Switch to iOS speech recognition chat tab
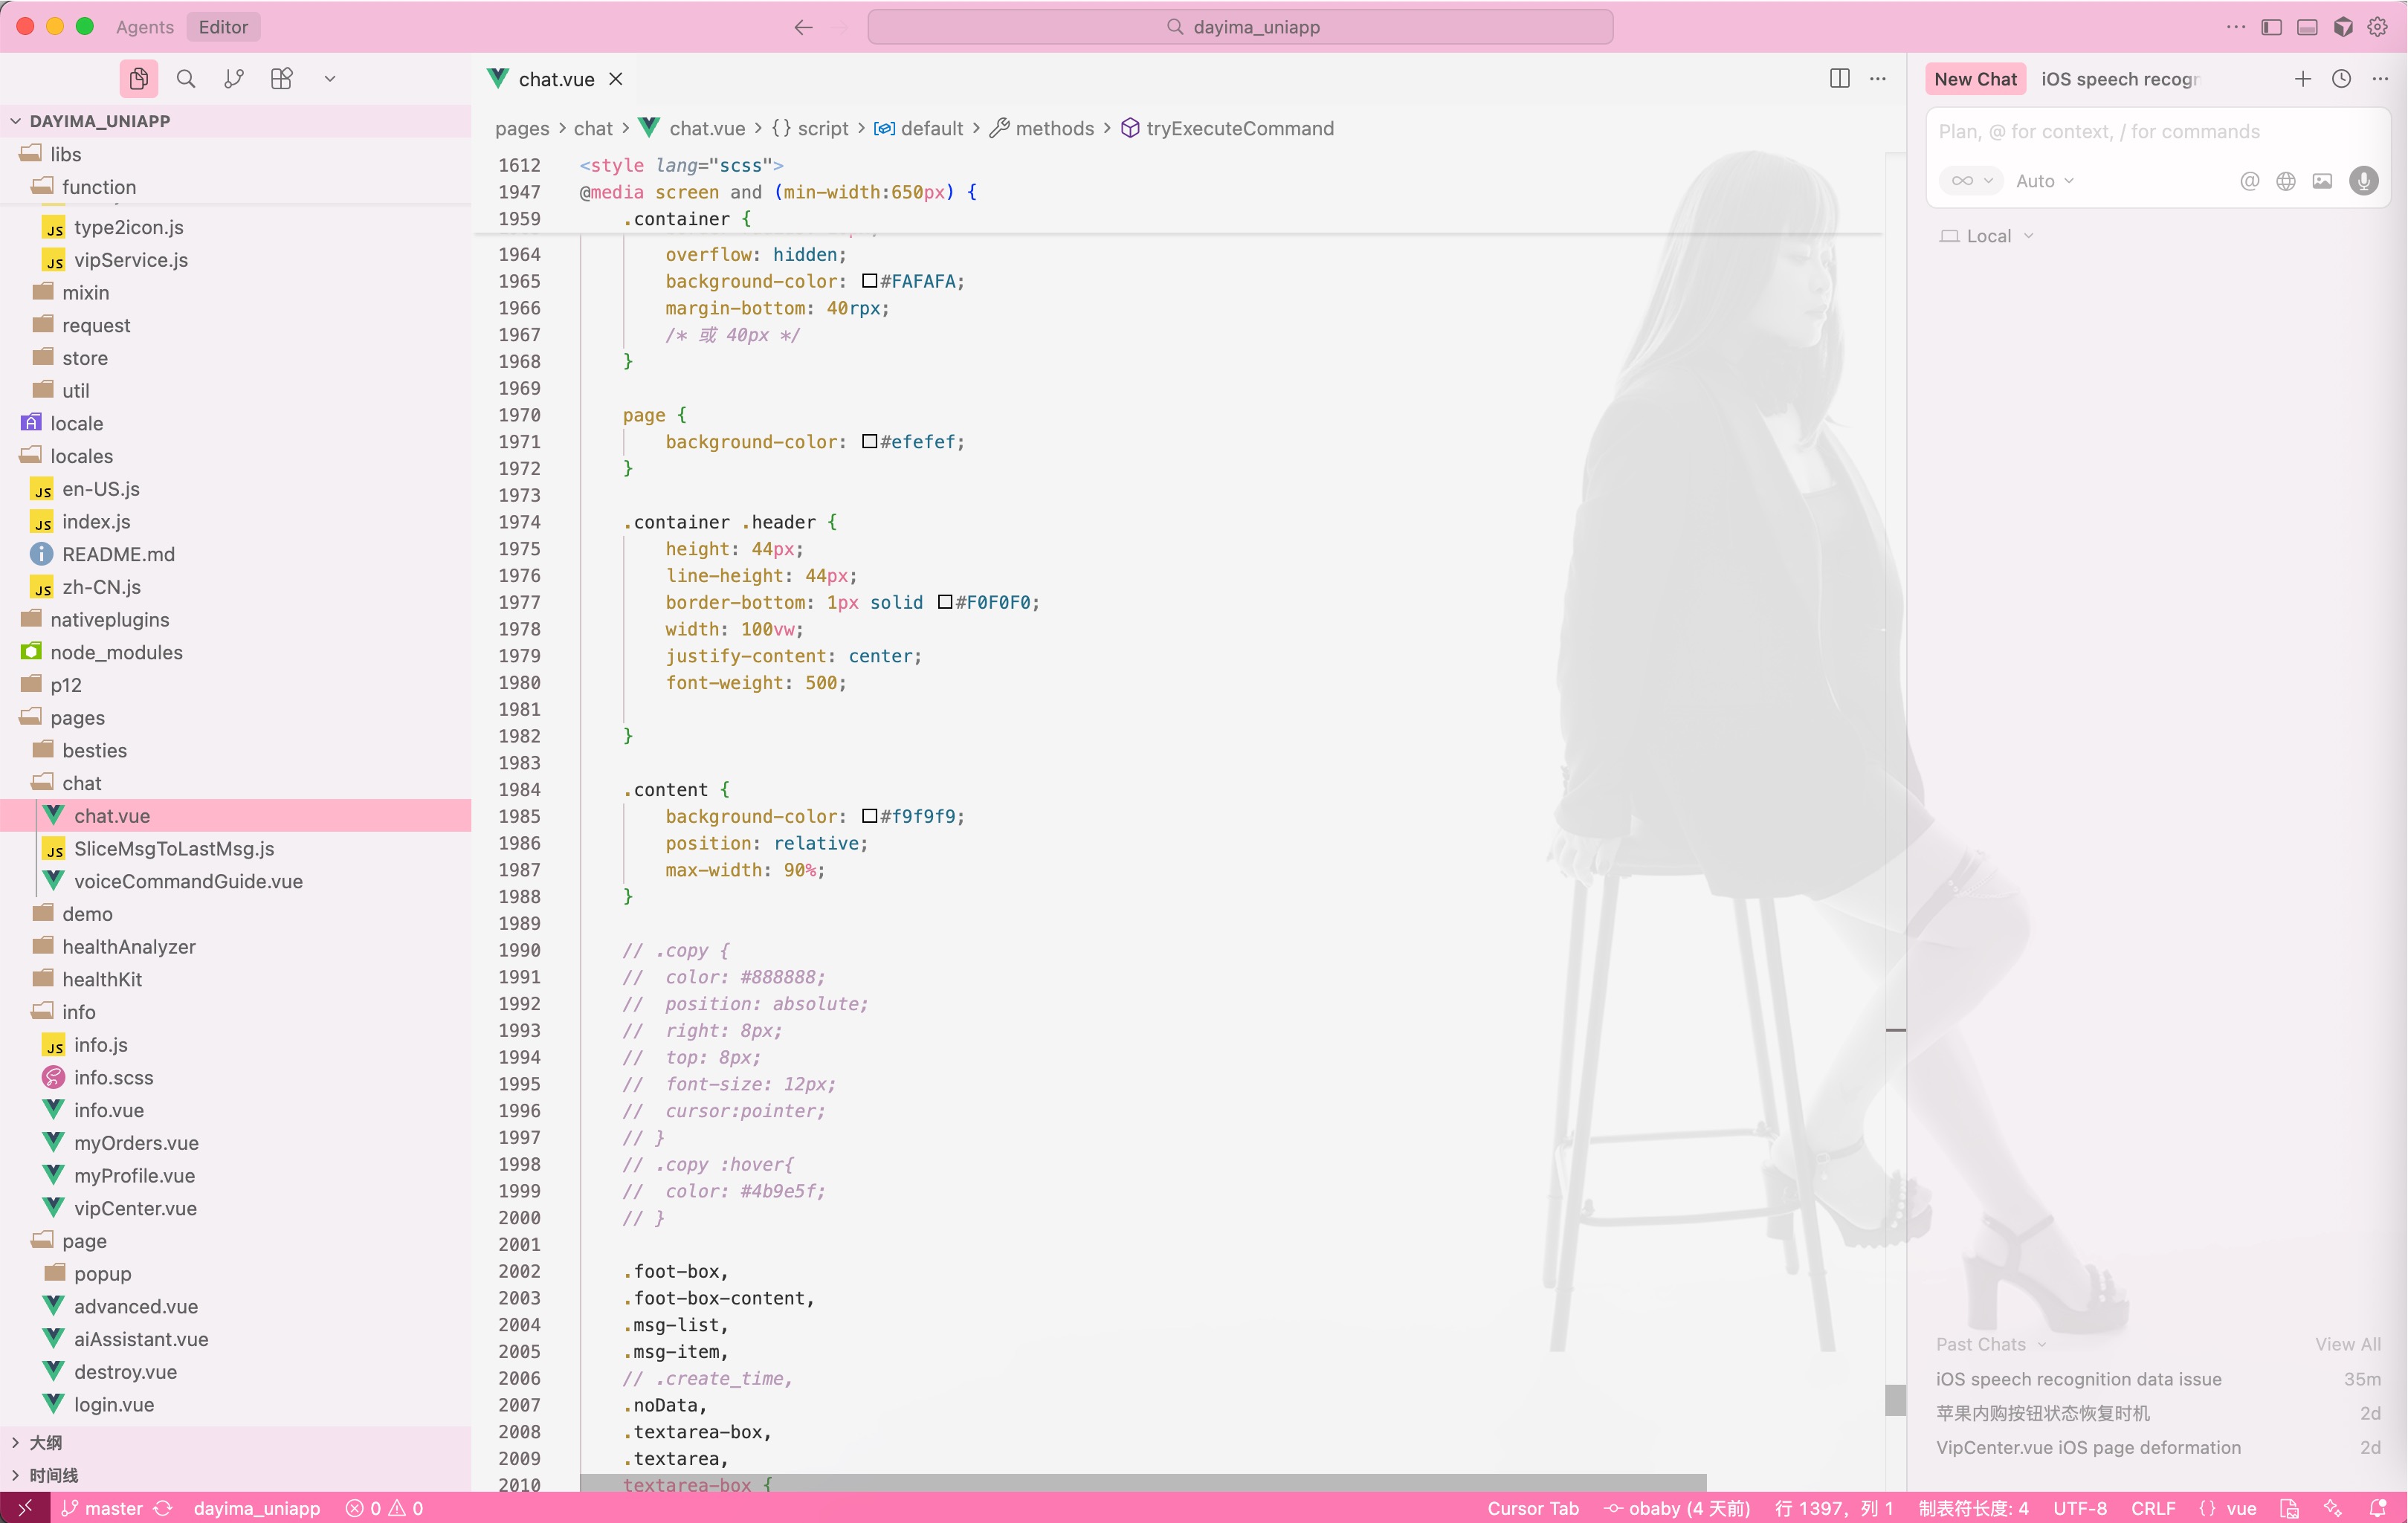This screenshot has width=2408, height=1523. (x=2120, y=79)
